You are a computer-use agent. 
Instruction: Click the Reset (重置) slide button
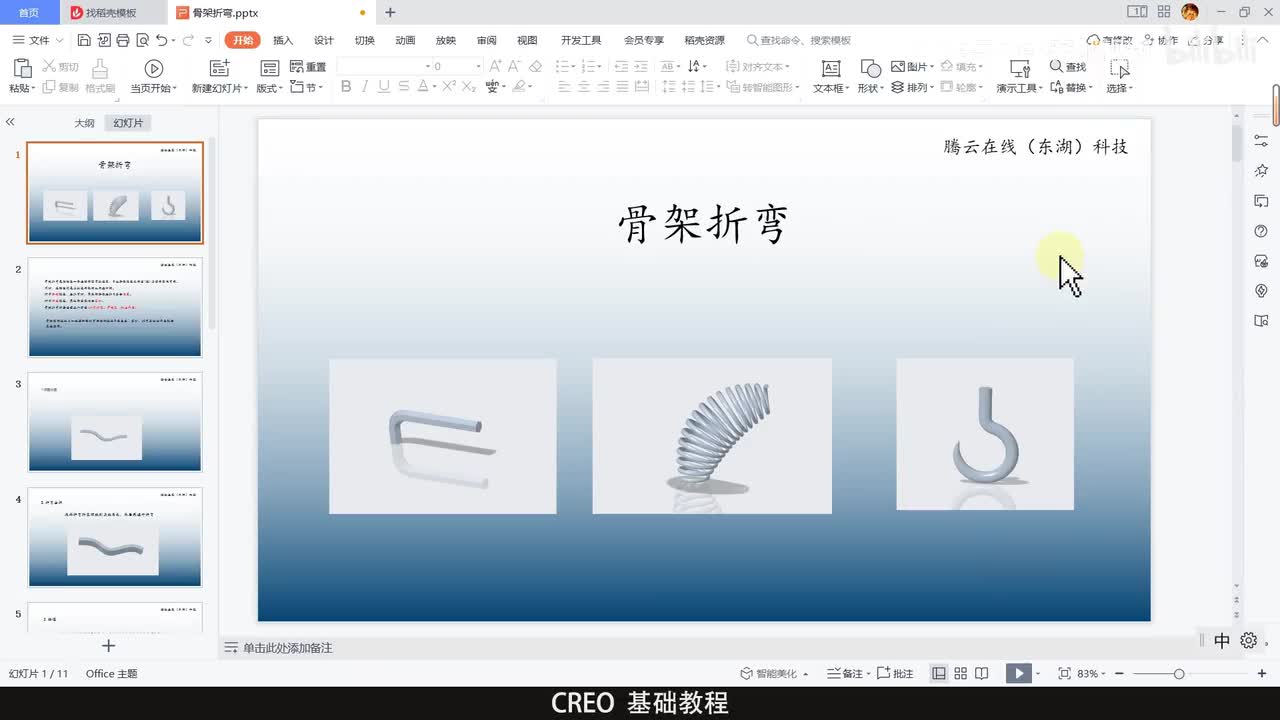(x=308, y=67)
